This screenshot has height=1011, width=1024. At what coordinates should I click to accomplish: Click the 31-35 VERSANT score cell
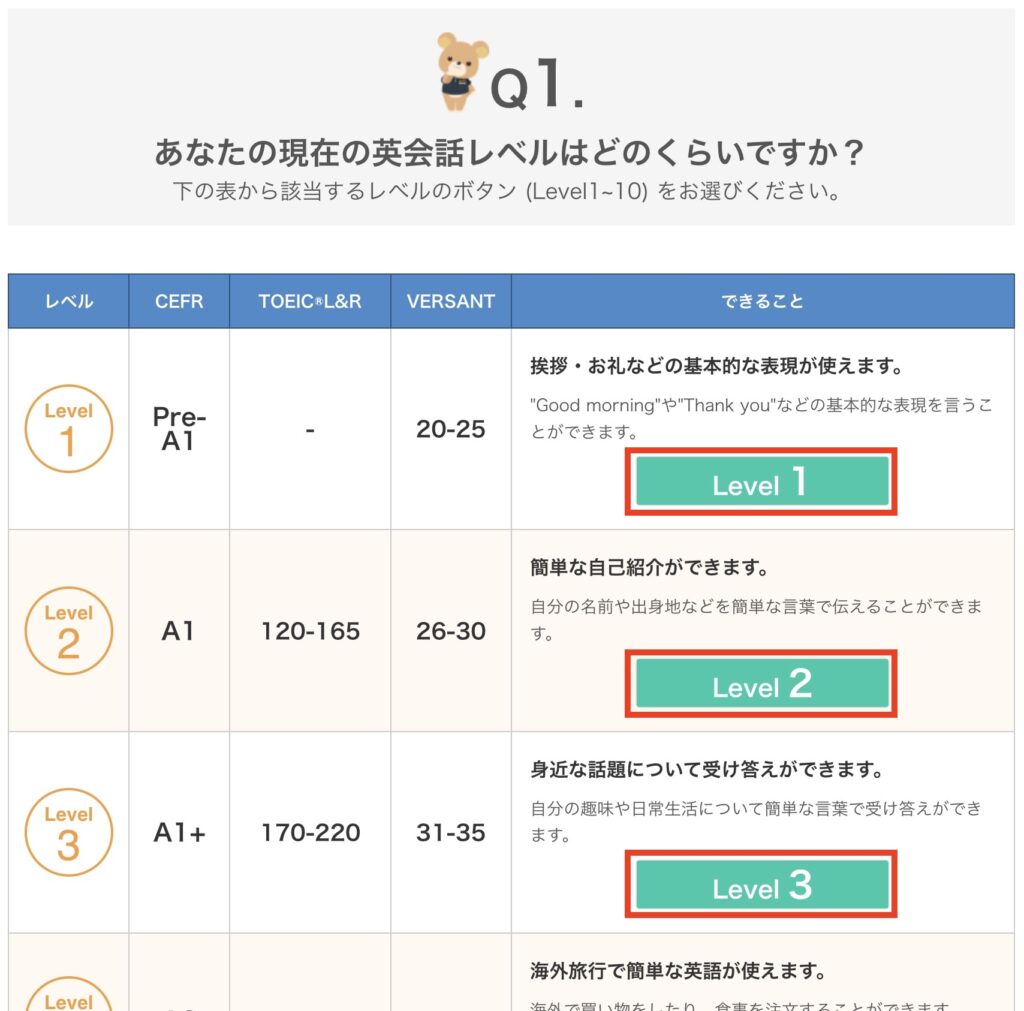click(x=450, y=831)
